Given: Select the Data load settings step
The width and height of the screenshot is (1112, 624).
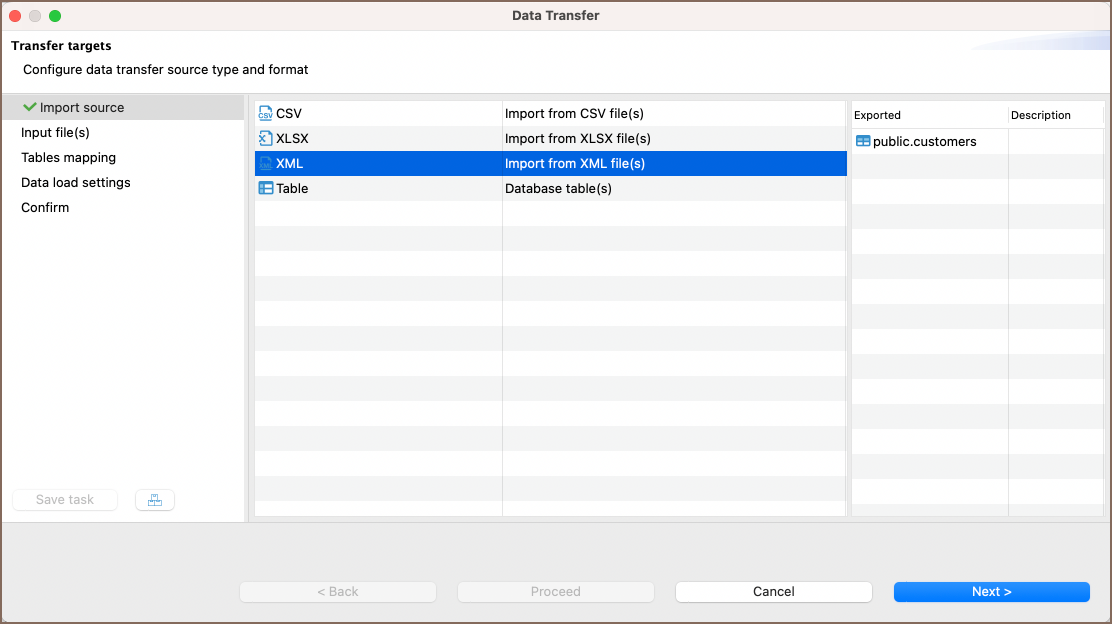Looking at the screenshot, I should tap(75, 183).
